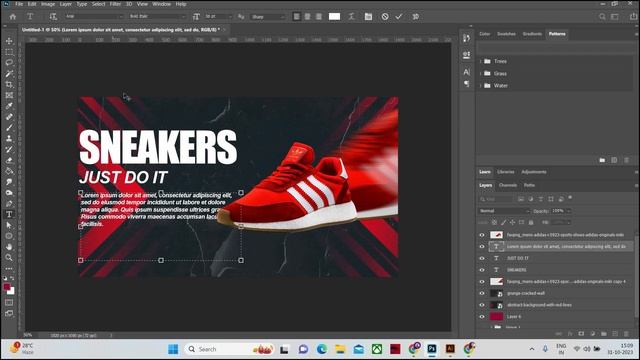Open the font size dropdown

pos(218,17)
